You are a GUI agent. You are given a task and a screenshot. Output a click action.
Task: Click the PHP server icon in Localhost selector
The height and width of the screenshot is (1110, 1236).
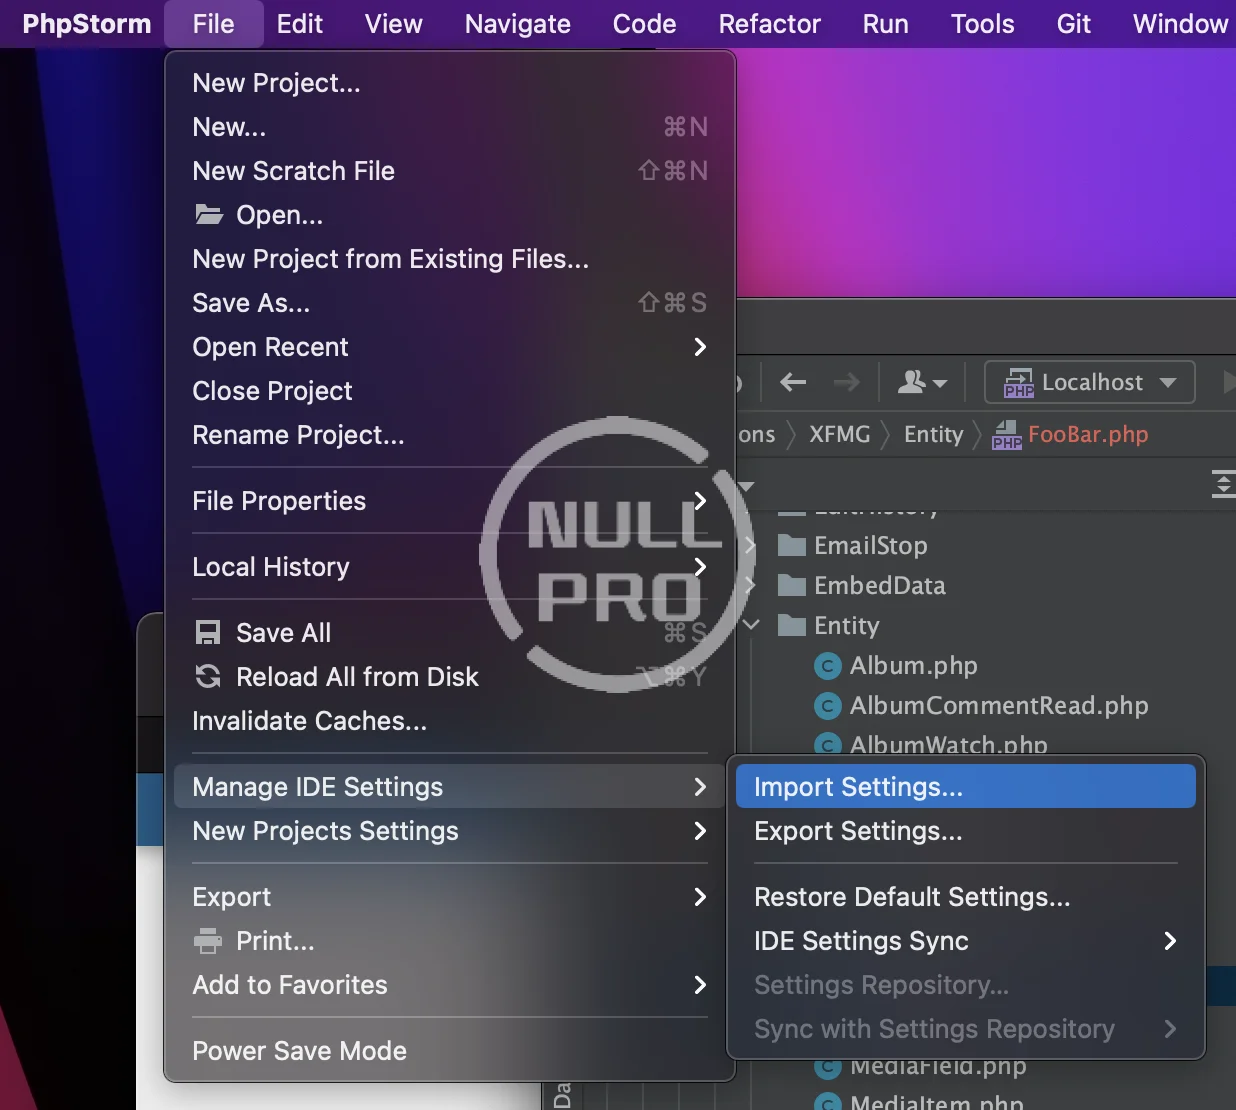[x=1019, y=383]
